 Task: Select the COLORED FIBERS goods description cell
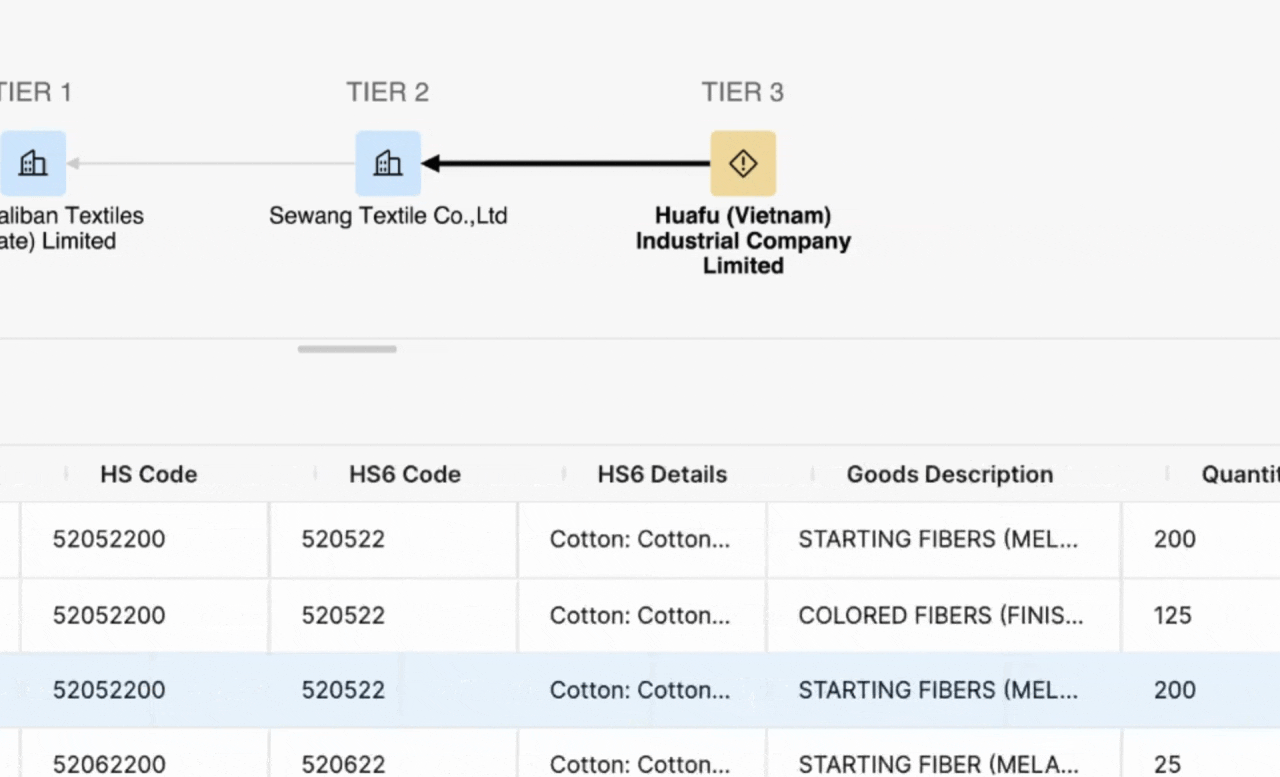point(940,615)
